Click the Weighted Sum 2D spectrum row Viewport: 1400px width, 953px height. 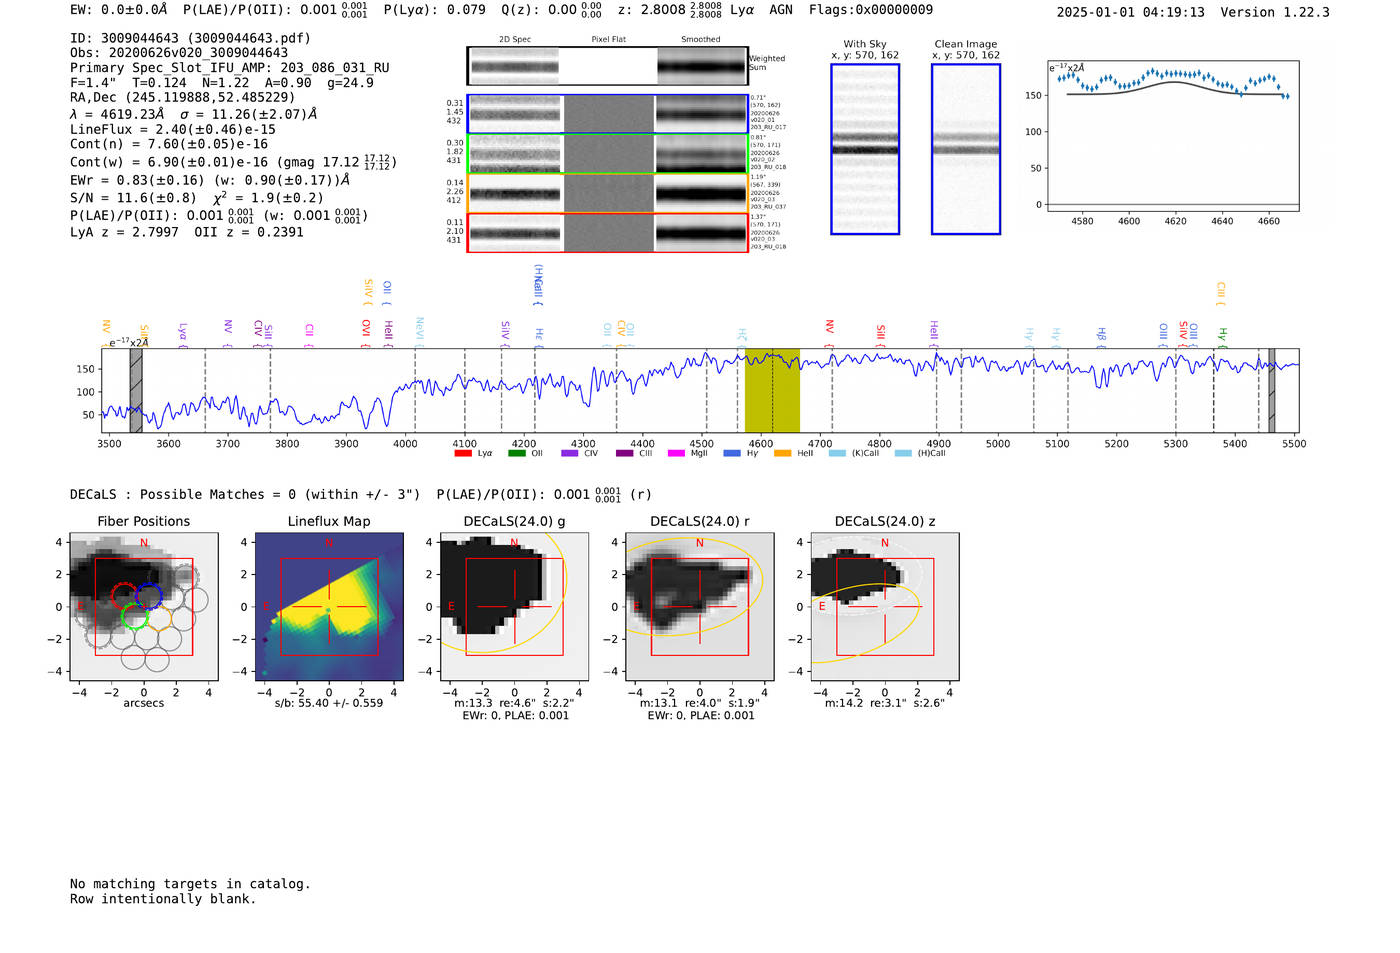coord(608,66)
